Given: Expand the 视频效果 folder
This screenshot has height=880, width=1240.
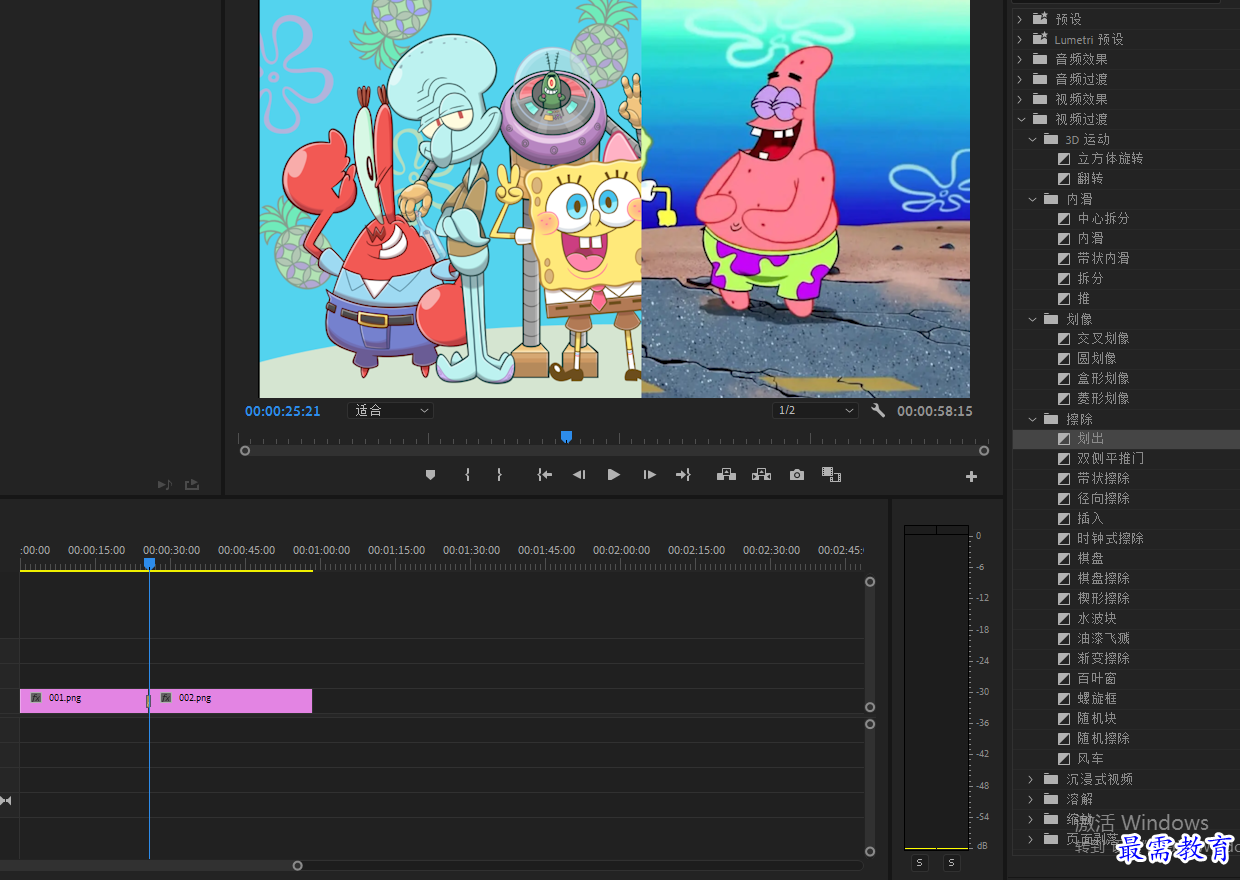Looking at the screenshot, I should (x=1020, y=99).
